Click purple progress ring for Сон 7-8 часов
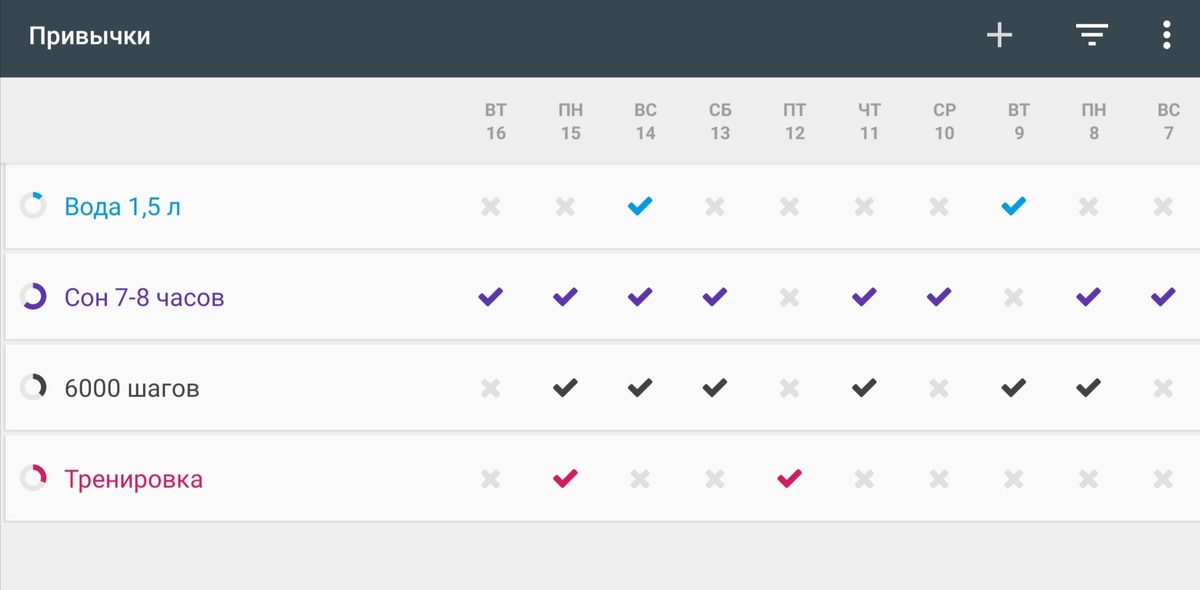Image resolution: width=1200 pixels, height=590 pixels. (x=33, y=297)
